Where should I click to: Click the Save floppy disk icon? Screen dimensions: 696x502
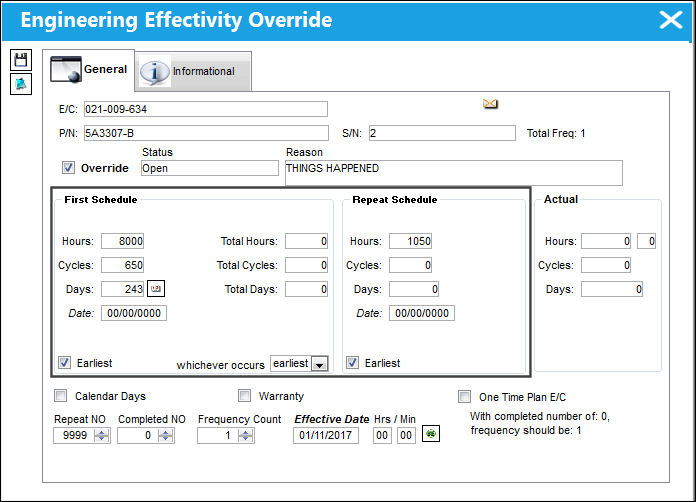pos(21,60)
